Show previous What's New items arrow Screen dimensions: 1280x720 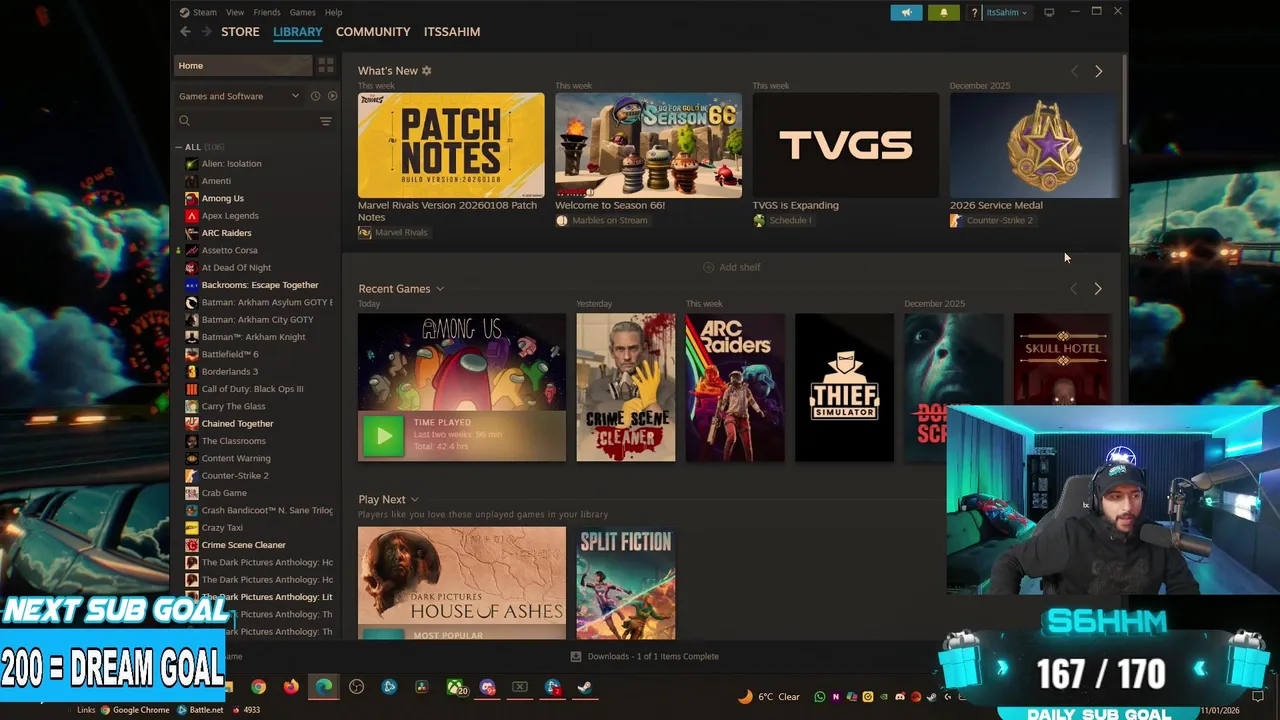(x=1074, y=71)
